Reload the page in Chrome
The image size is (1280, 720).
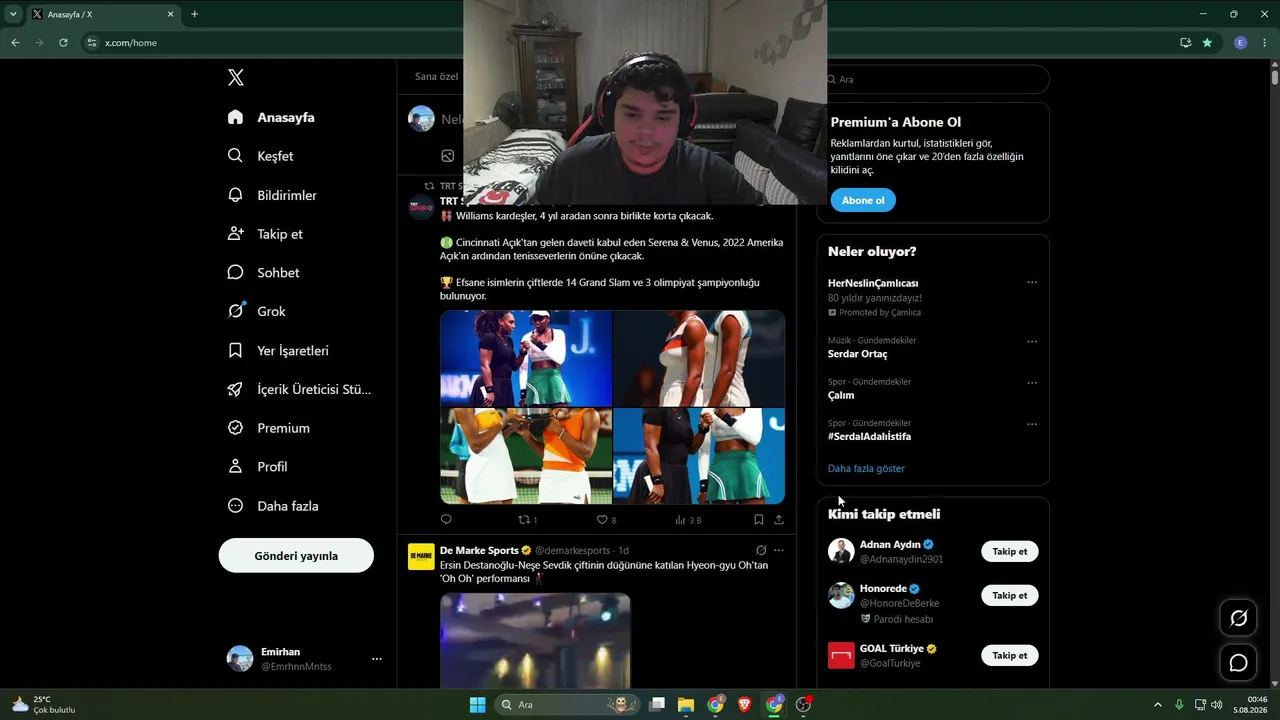click(x=63, y=43)
